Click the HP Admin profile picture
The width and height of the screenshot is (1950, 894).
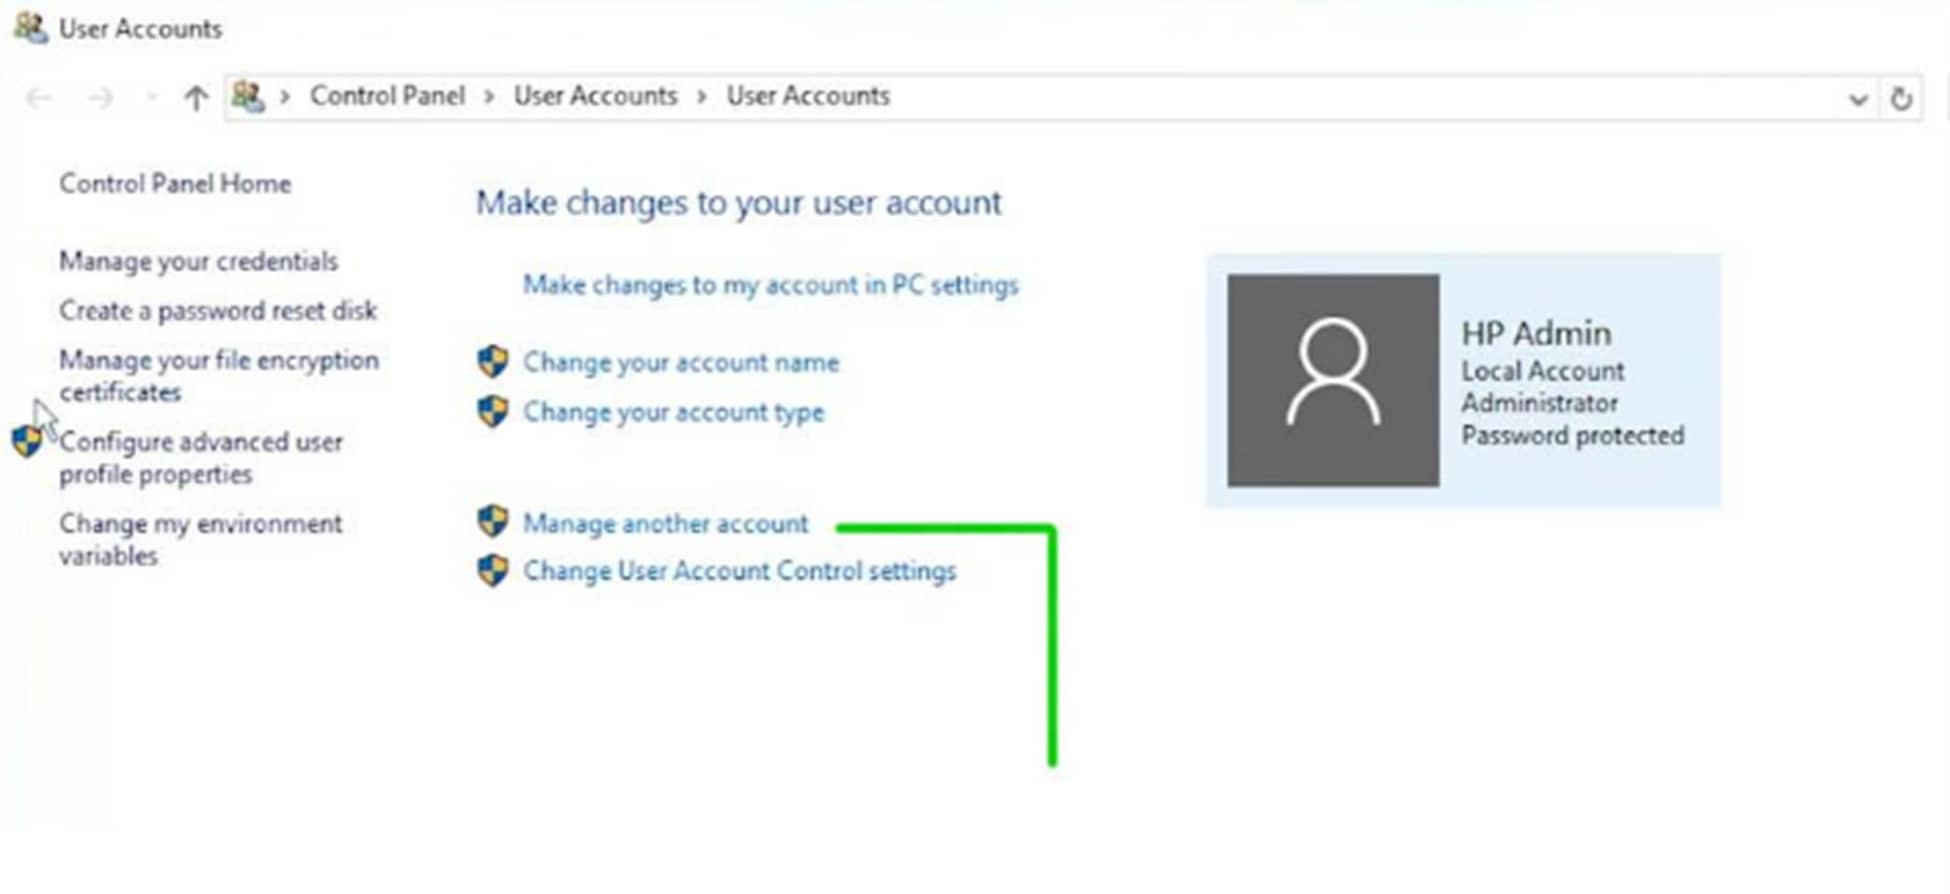[1333, 381]
